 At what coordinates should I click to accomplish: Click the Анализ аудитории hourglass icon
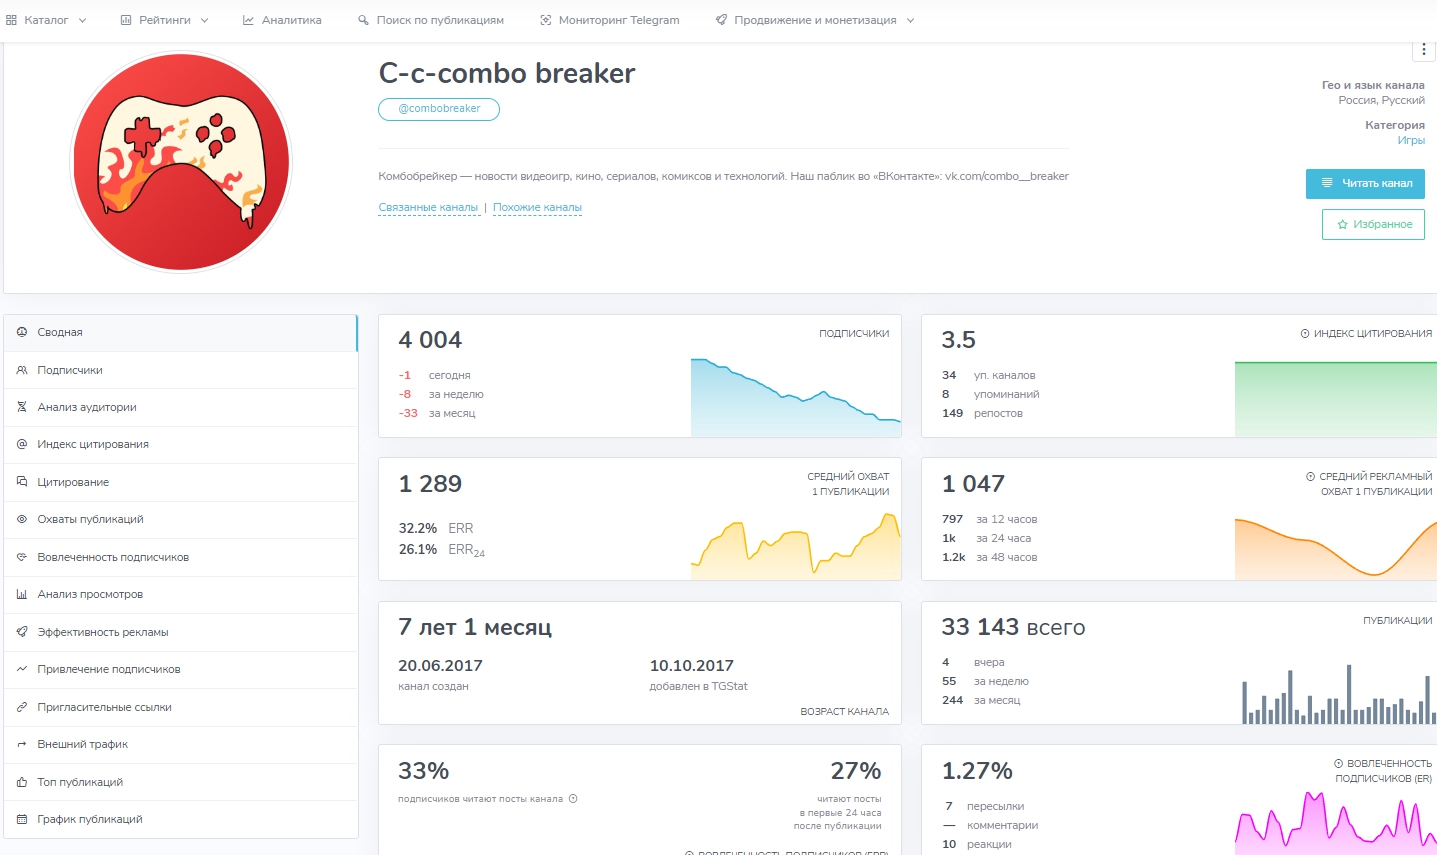pos(22,407)
